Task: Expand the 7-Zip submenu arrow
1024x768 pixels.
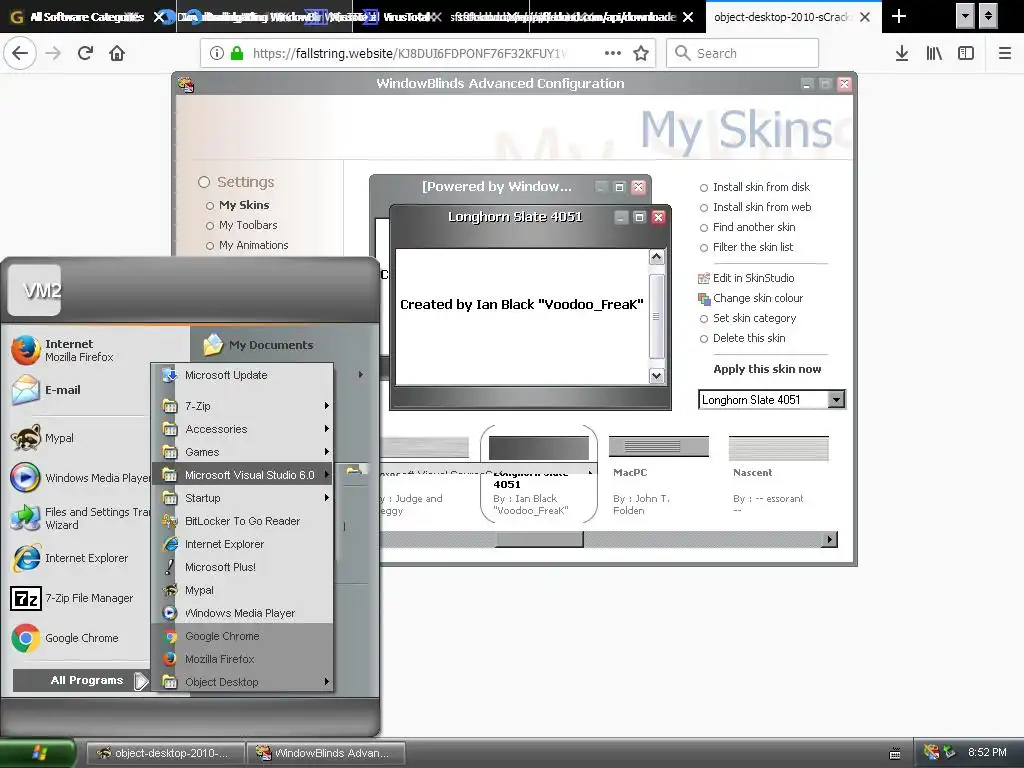Action: [327, 406]
